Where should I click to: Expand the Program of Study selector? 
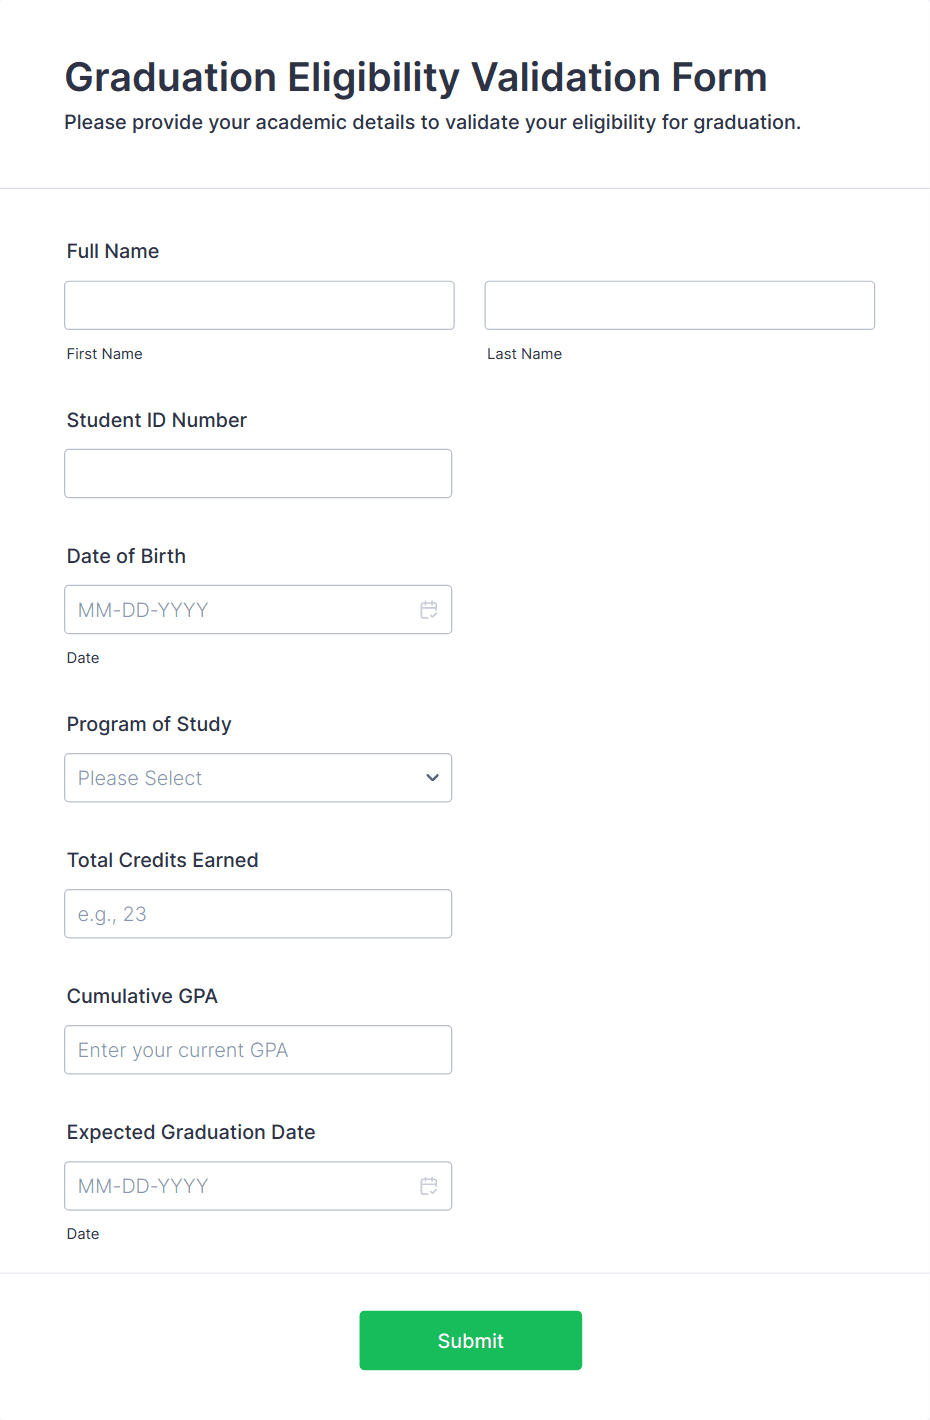258,777
